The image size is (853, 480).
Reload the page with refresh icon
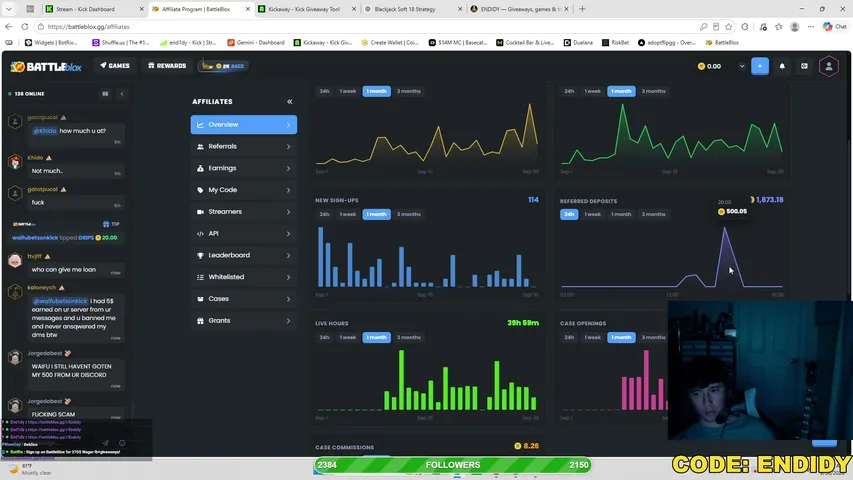(x=24, y=26)
